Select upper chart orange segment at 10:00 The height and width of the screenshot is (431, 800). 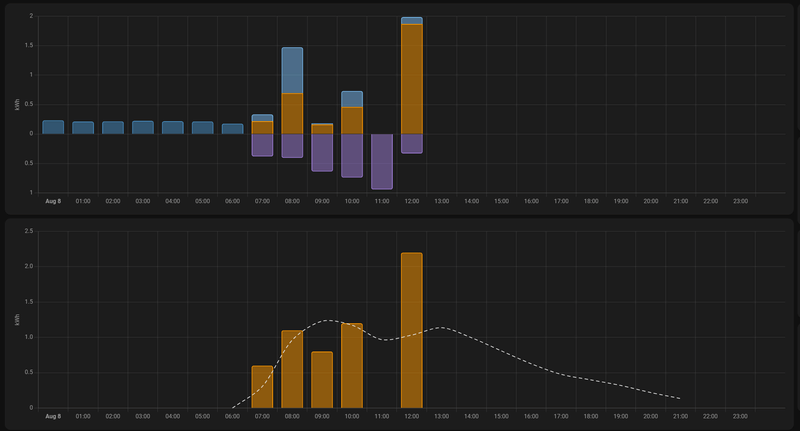pos(352,120)
